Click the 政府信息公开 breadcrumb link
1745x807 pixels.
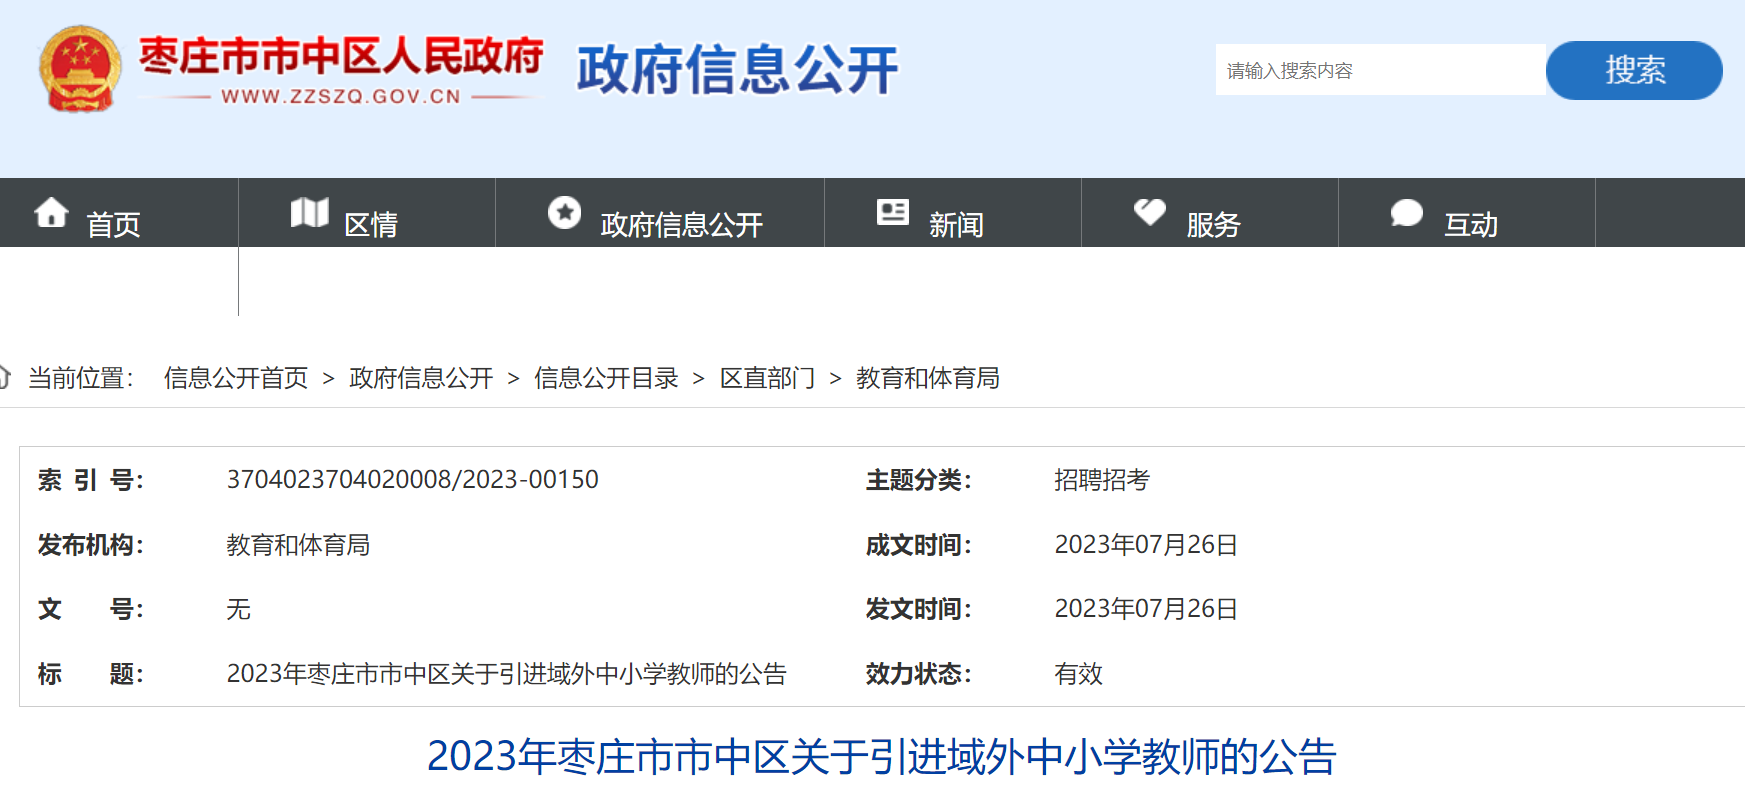pyautogui.click(x=421, y=378)
